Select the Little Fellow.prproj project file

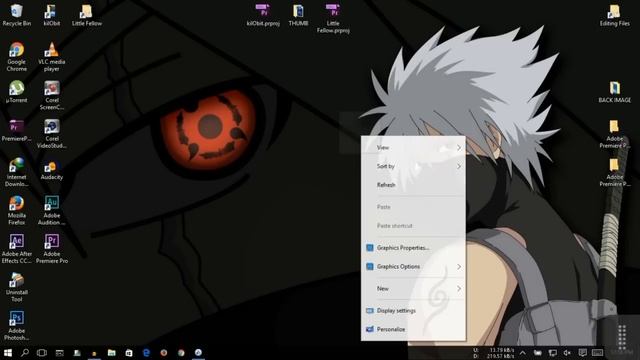click(333, 19)
